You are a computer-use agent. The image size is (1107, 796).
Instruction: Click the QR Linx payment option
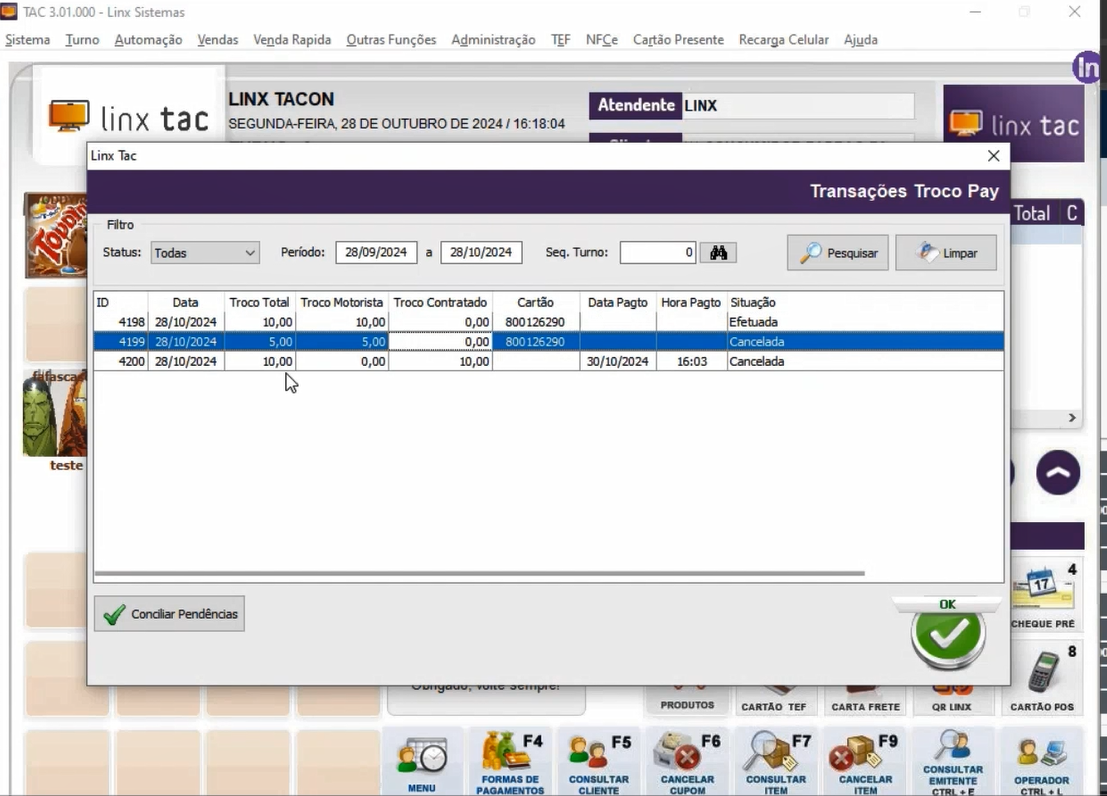(951, 700)
